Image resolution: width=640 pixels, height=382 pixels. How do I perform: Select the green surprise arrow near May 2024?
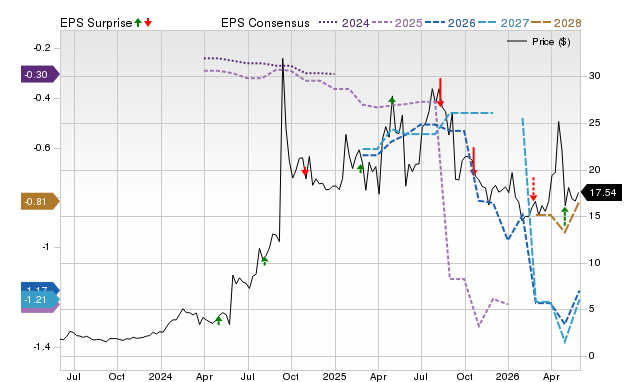218,320
